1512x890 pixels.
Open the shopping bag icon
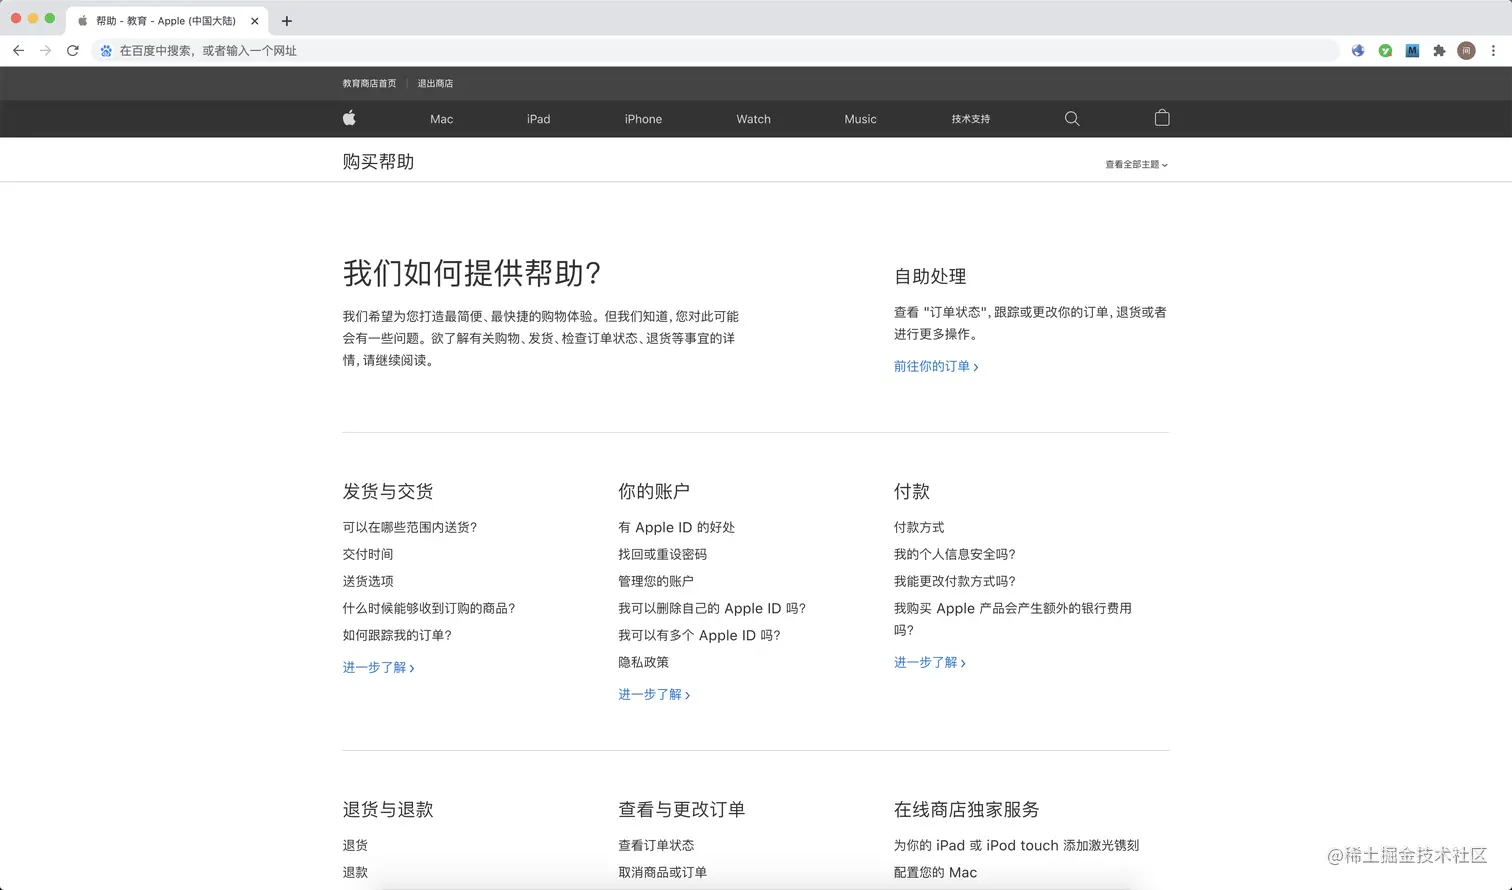tap(1162, 118)
